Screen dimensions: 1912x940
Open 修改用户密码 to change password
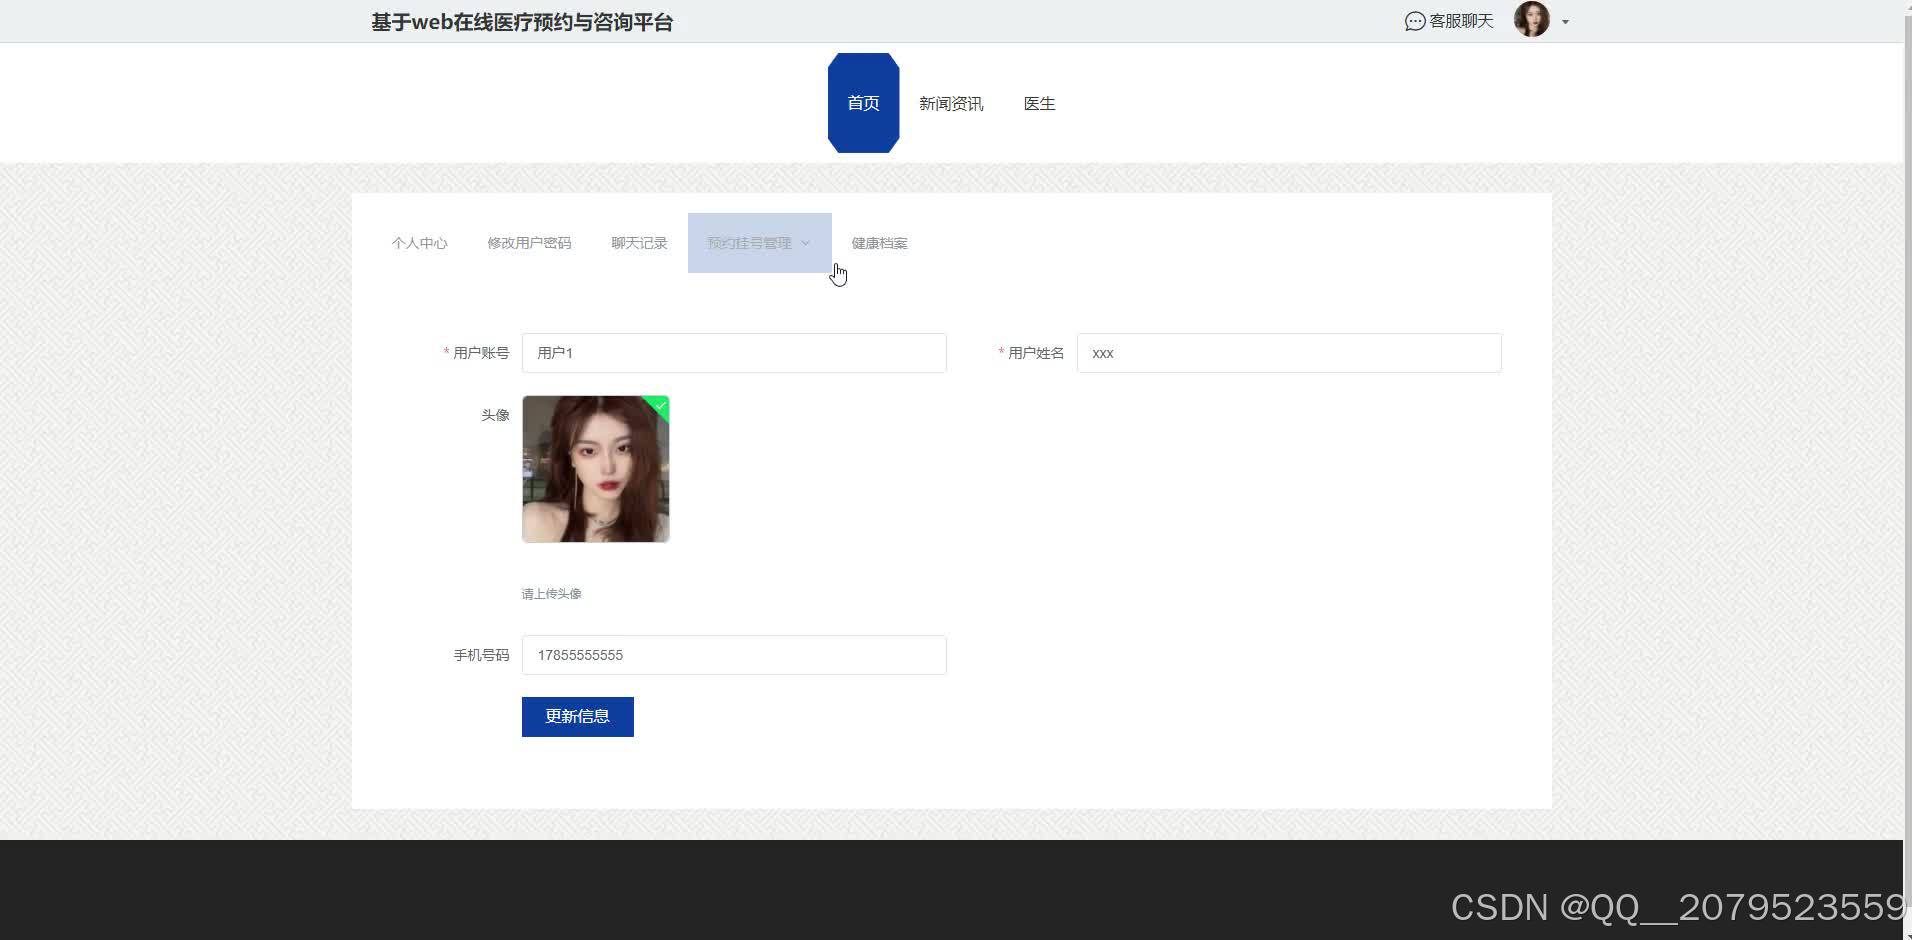(529, 242)
